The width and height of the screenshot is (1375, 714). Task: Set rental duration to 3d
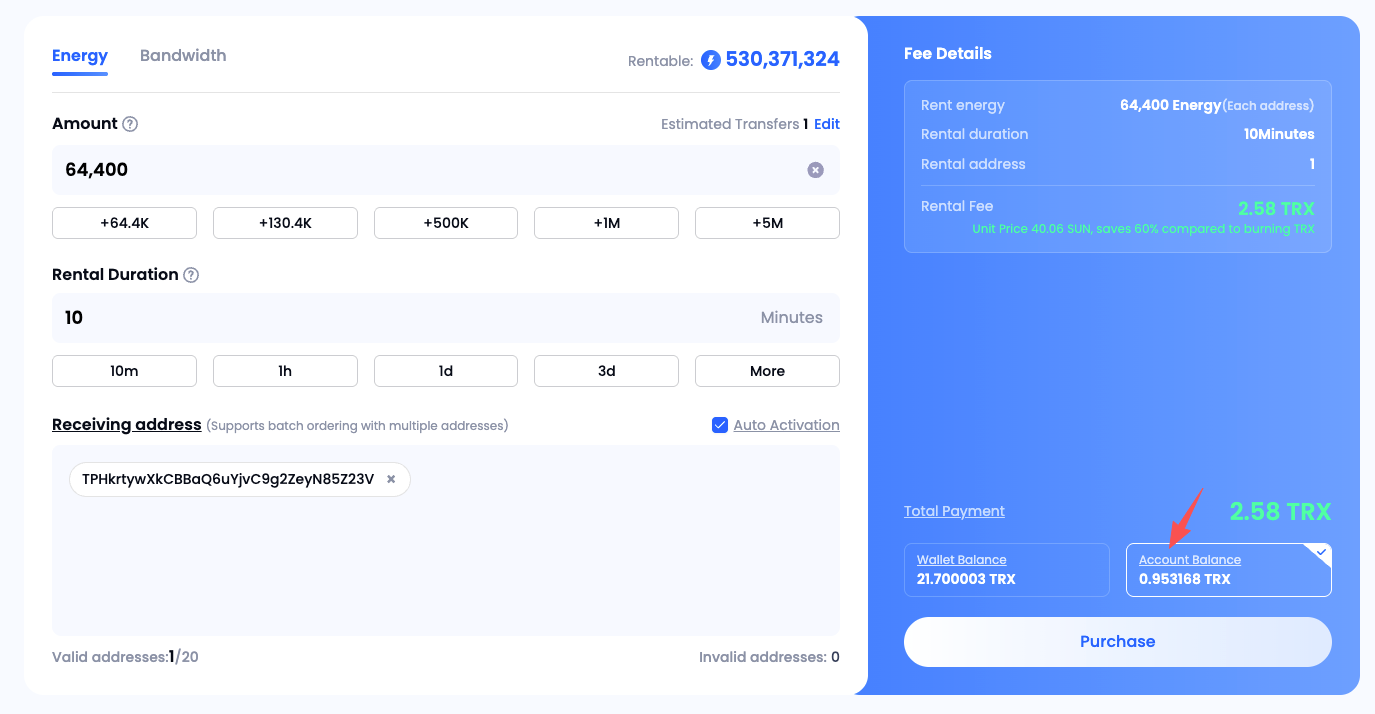(x=607, y=371)
